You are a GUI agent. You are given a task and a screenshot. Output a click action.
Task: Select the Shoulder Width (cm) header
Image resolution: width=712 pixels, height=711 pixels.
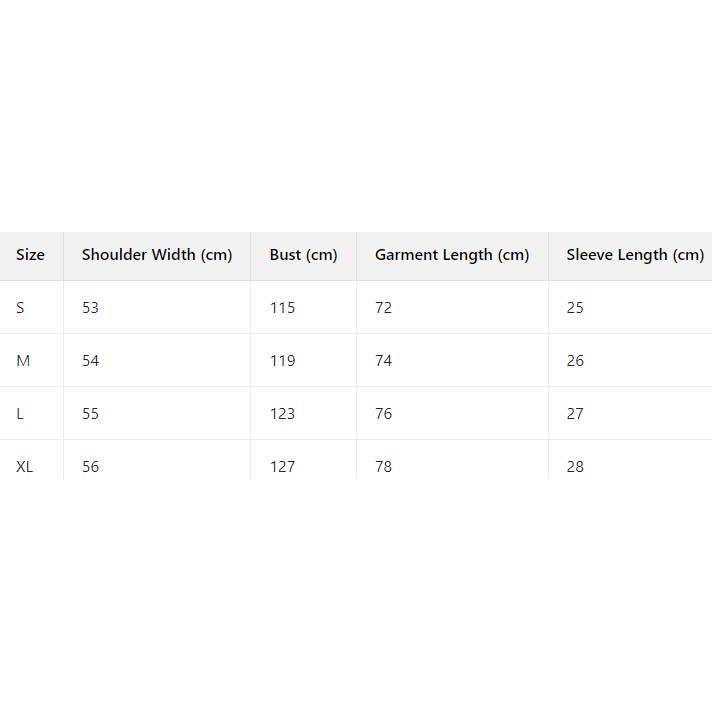coord(157,255)
